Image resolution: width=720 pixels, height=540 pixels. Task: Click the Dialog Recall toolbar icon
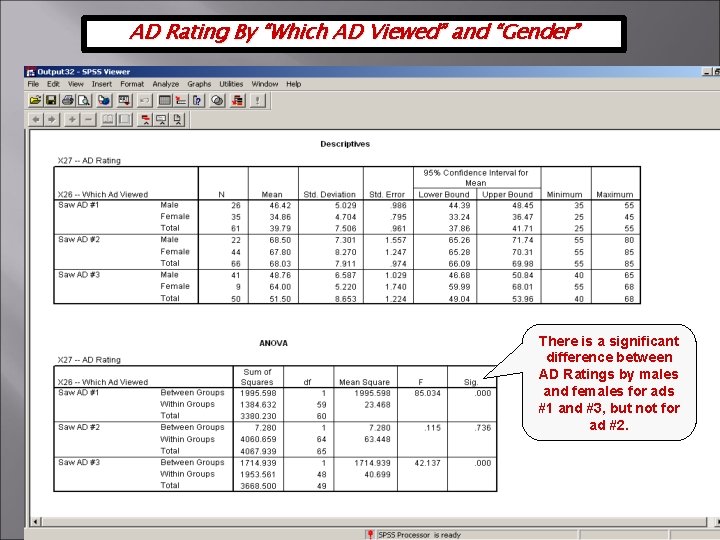click(124, 100)
